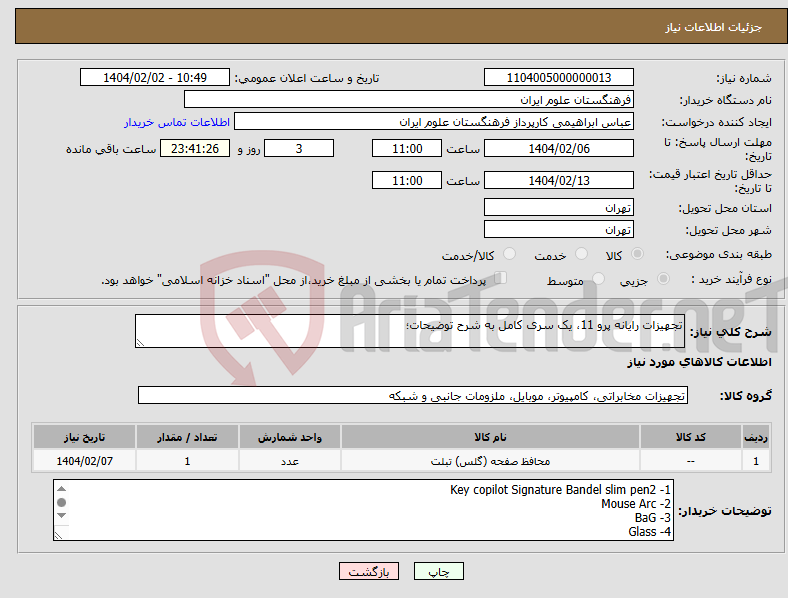
Task: Click the واحد شمارش column header
Action: [290, 437]
